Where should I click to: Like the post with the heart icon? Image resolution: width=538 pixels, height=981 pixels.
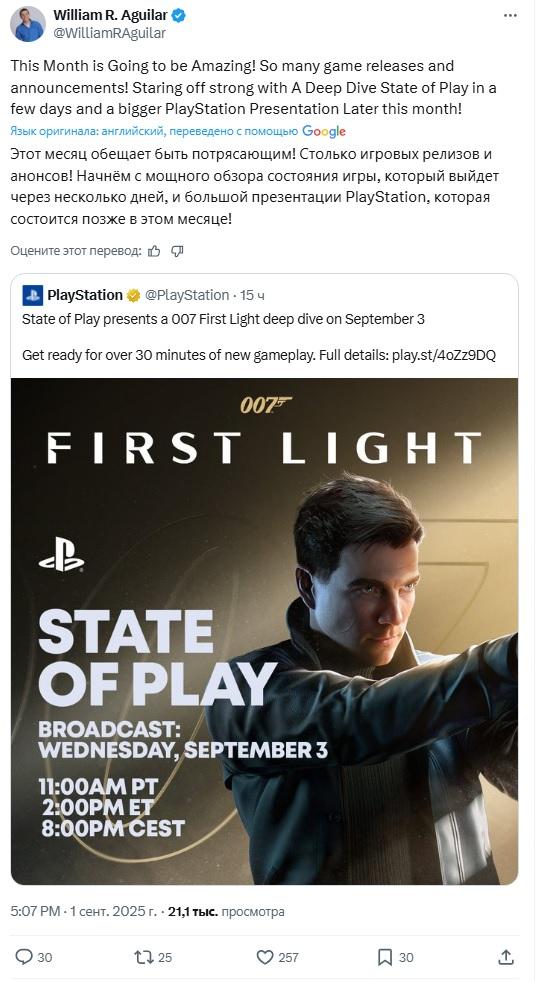[x=265, y=957]
